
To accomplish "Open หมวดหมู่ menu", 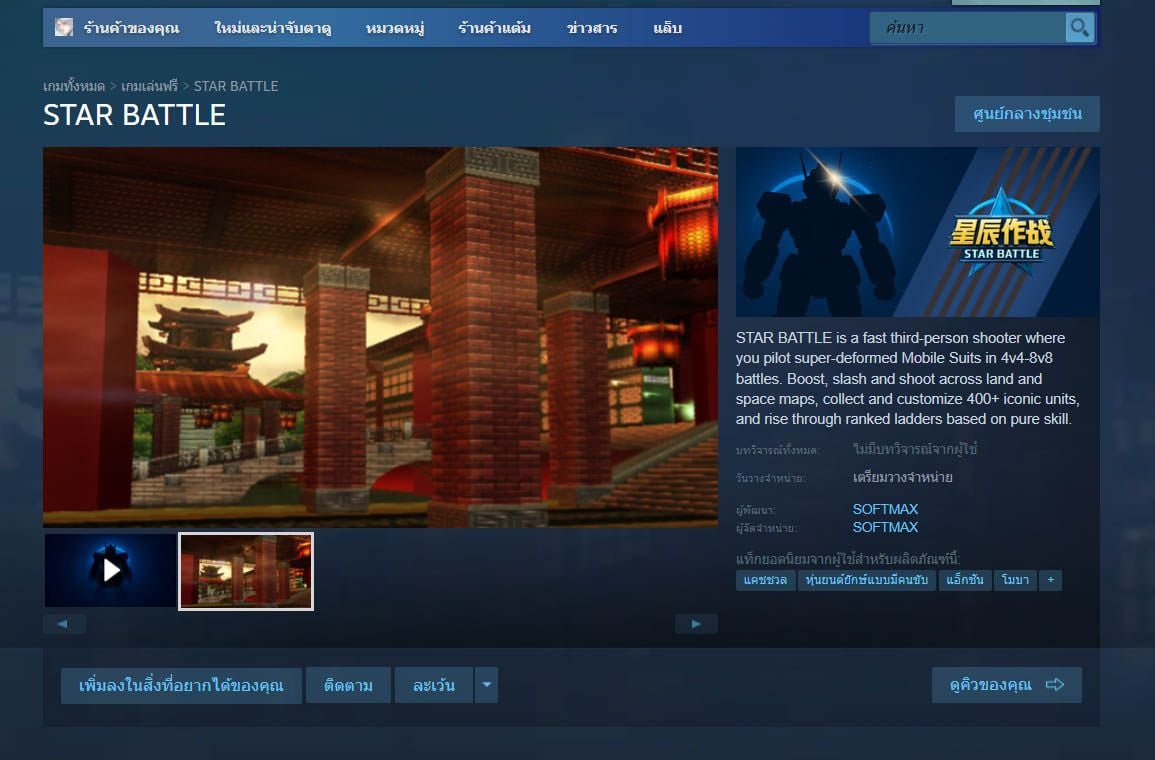I will click(x=395, y=28).
